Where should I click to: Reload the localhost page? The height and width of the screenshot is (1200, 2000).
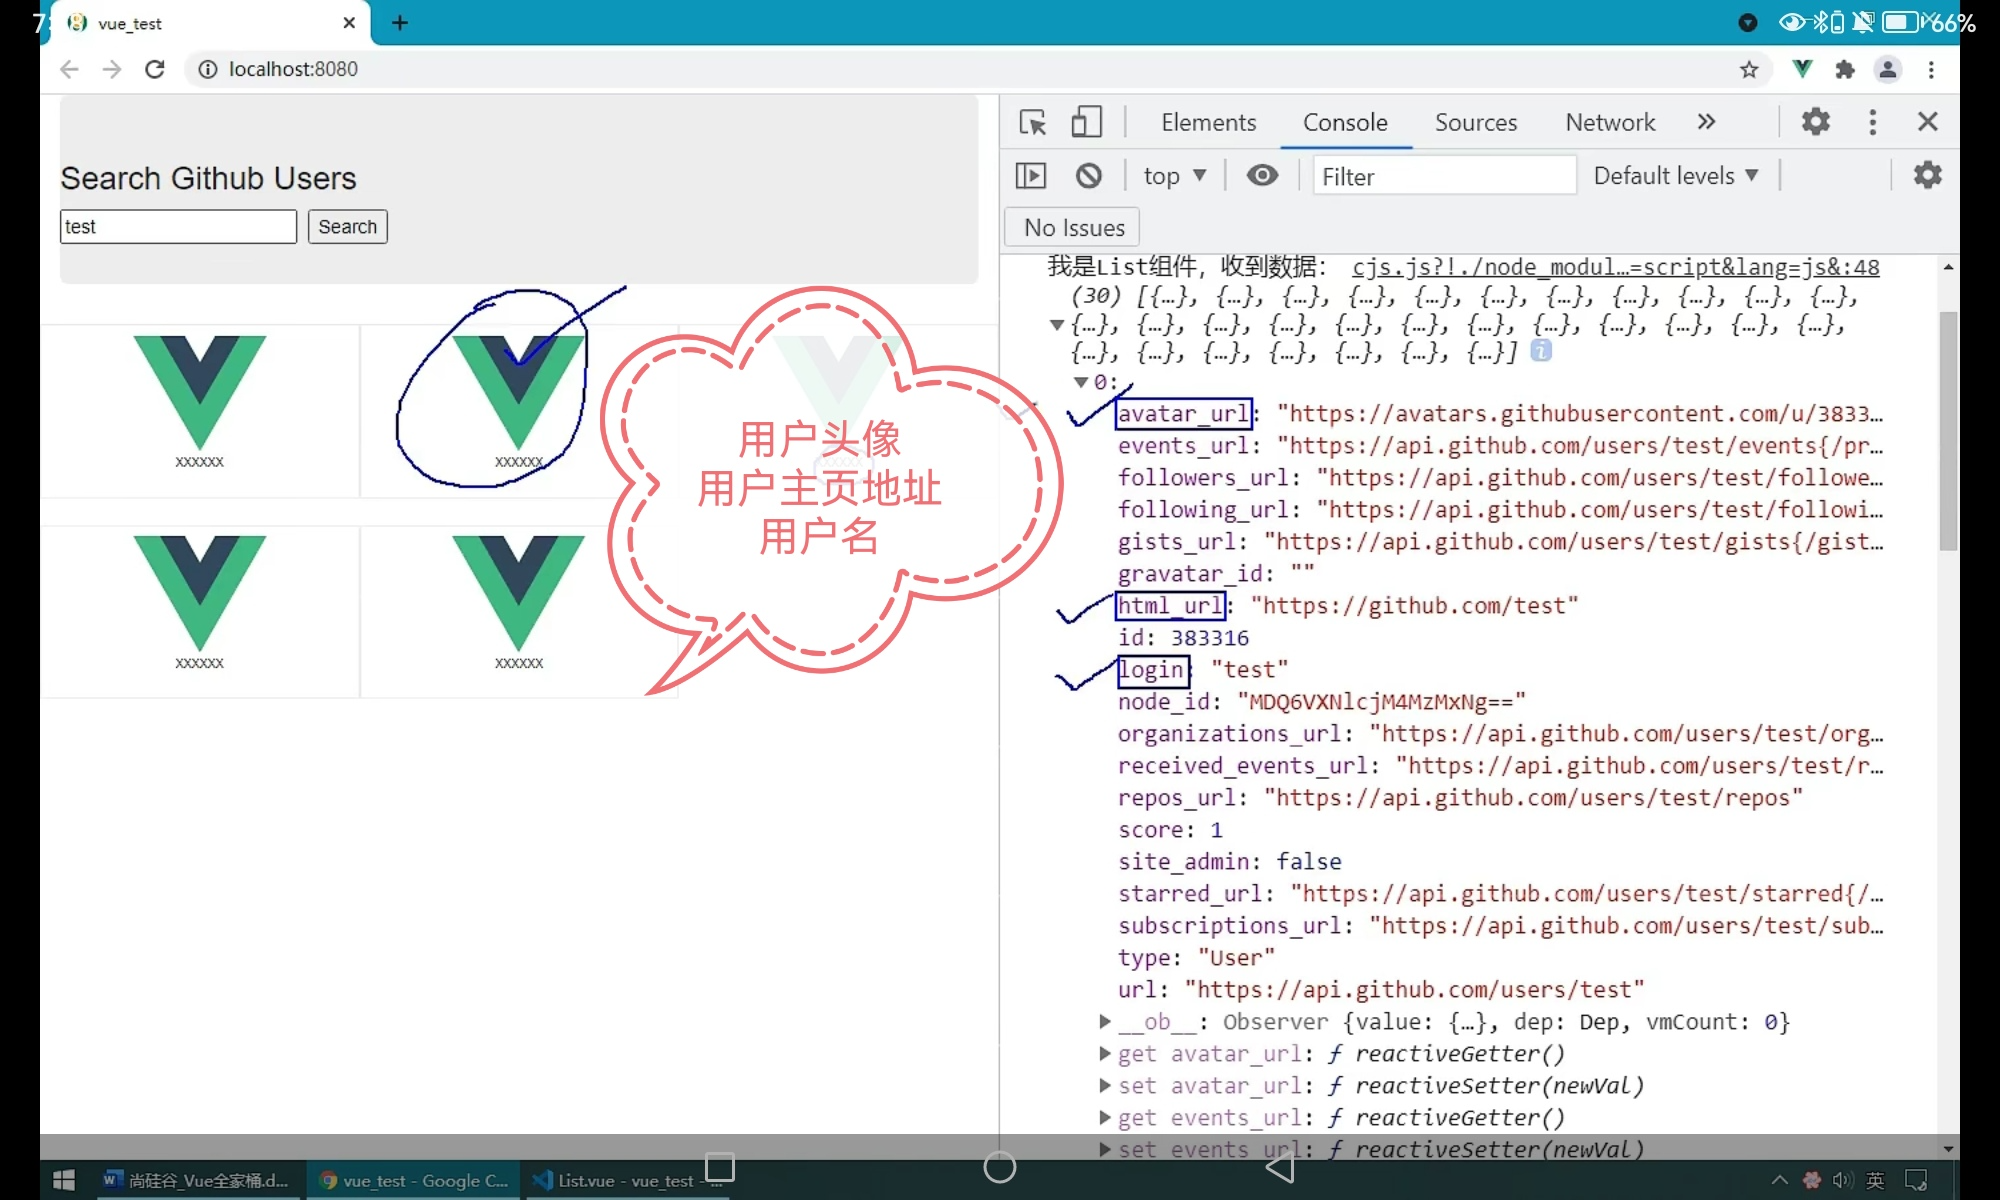coord(155,69)
